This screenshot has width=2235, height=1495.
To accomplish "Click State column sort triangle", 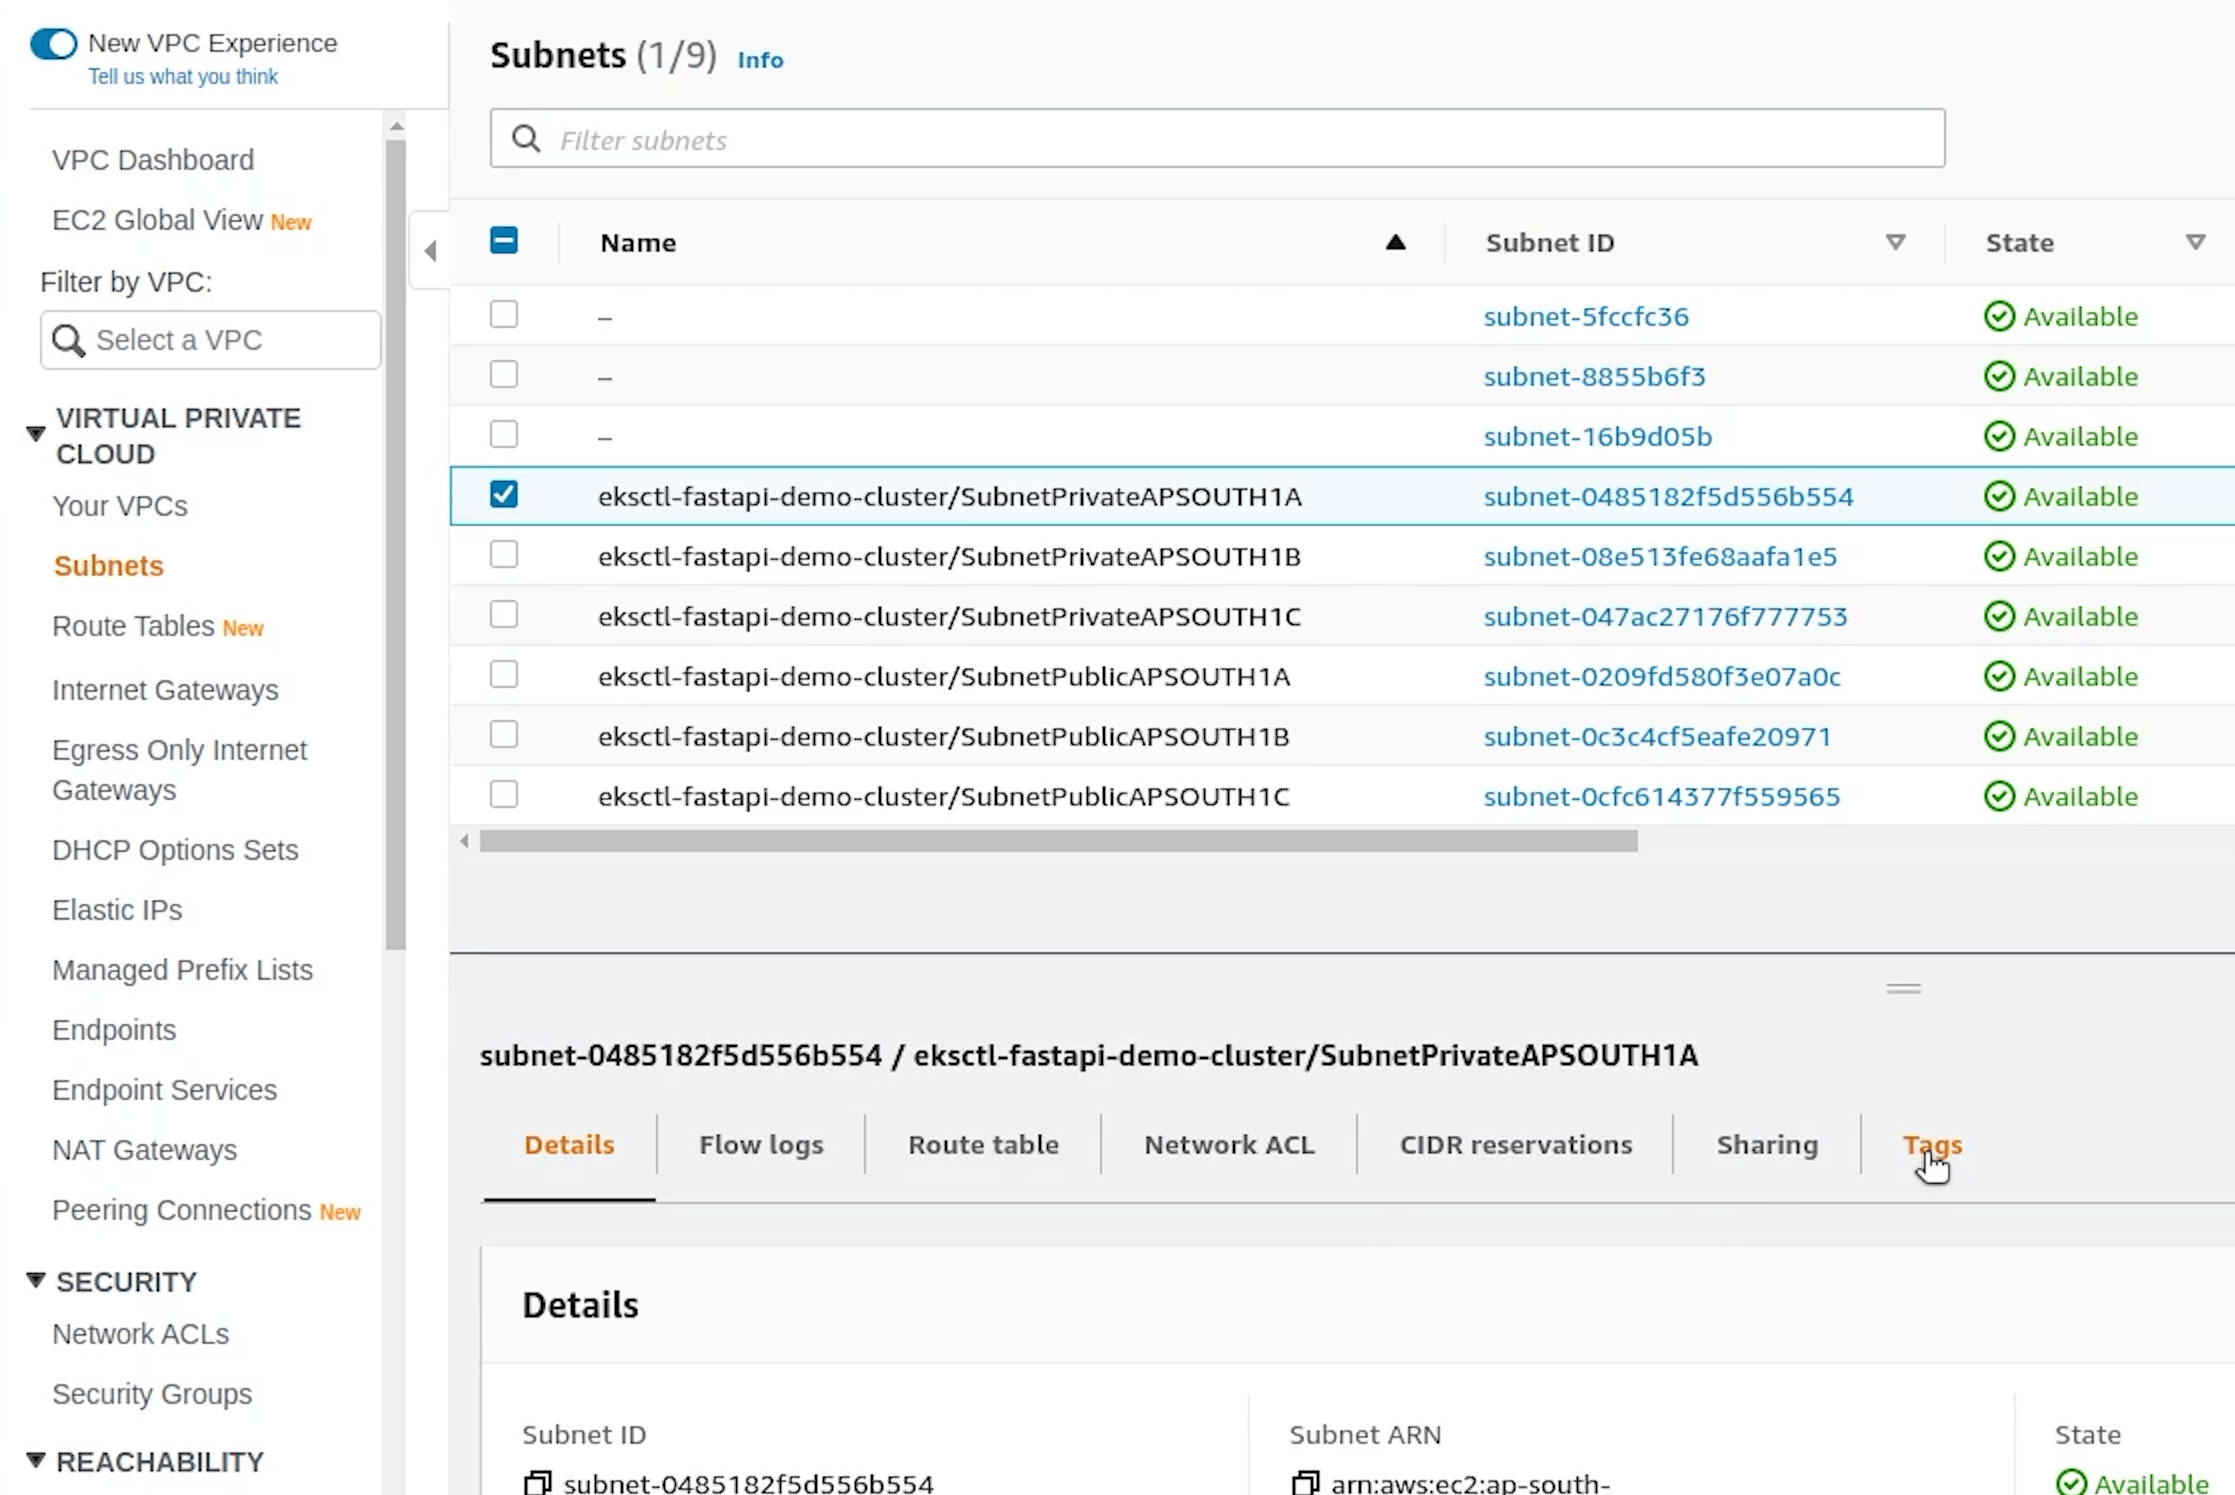I will tap(2195, 242).
